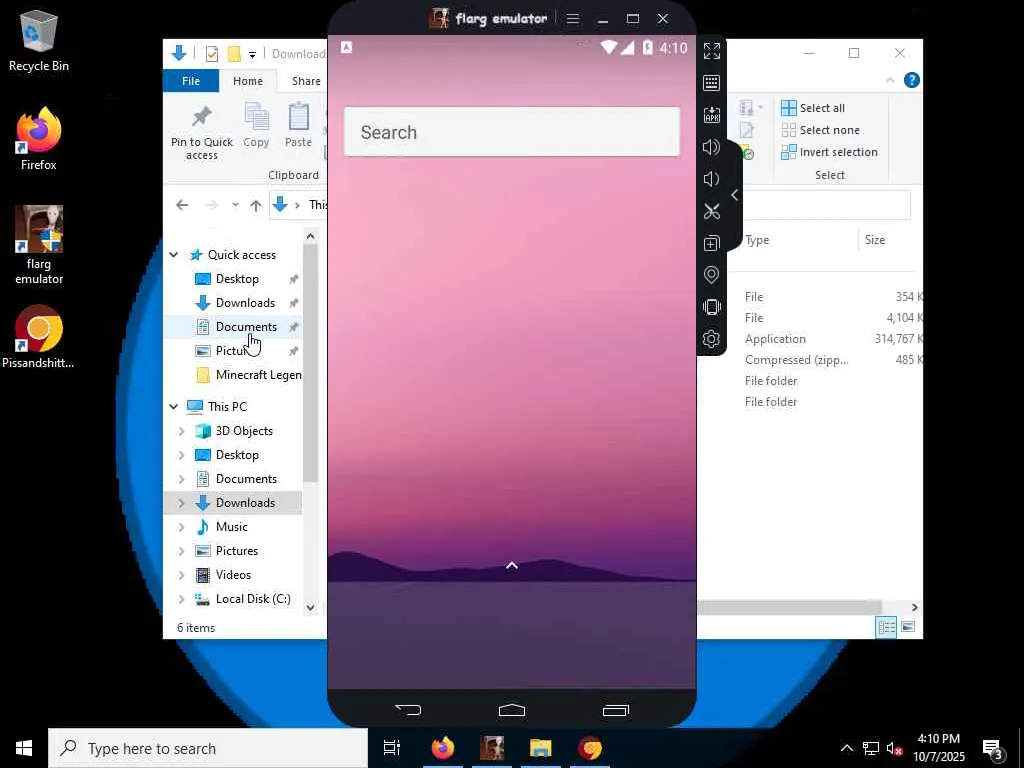Image resolution: width=1024 pixels, height=768 pixels.
Task: Lower emulator volume with lower speaker icon
Action: coord(711,179)
